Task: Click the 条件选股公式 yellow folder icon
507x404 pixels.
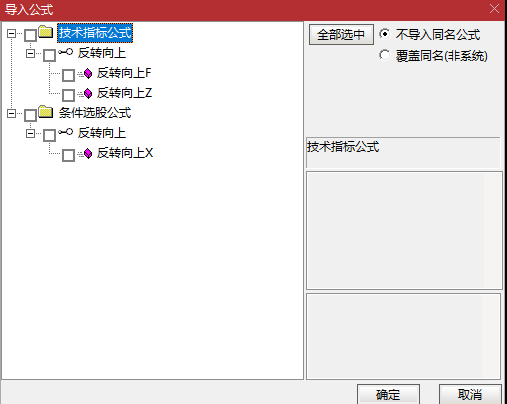Action: [x=46, y=112]
